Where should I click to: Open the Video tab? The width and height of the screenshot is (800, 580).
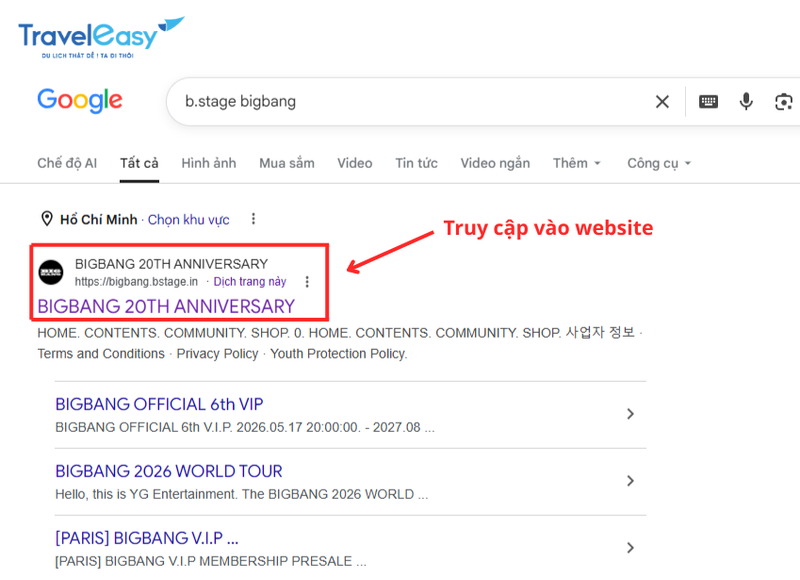(355, 163)
